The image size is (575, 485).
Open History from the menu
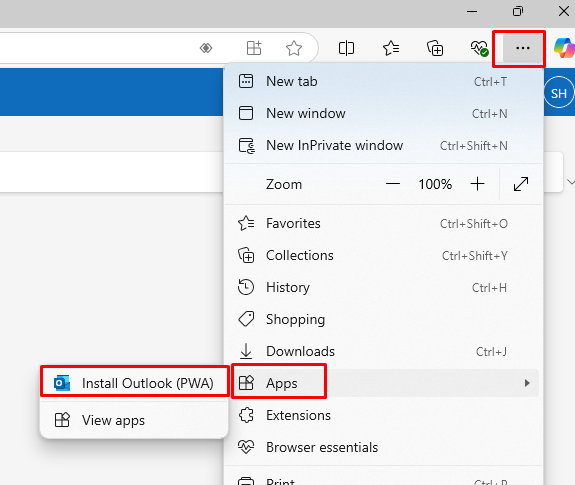pyautogui.click(x=384, y=287)
